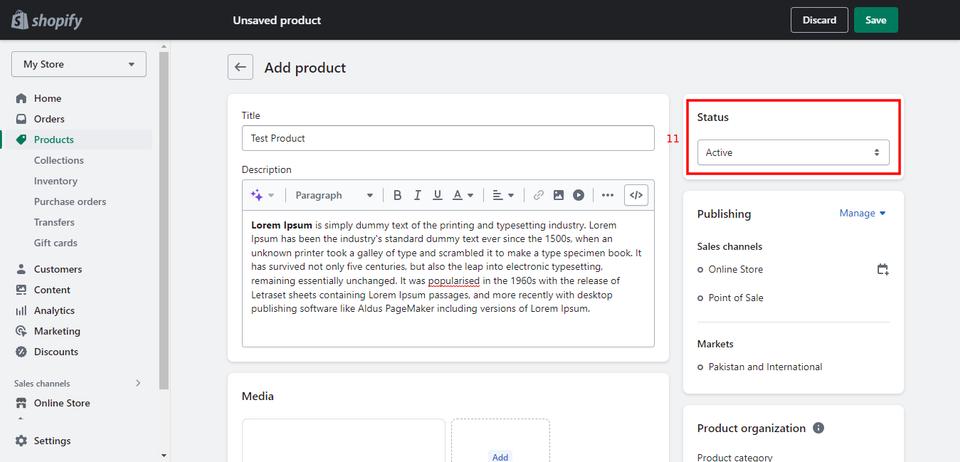
Task: Open Collections under Products
Action: (59, 160)
